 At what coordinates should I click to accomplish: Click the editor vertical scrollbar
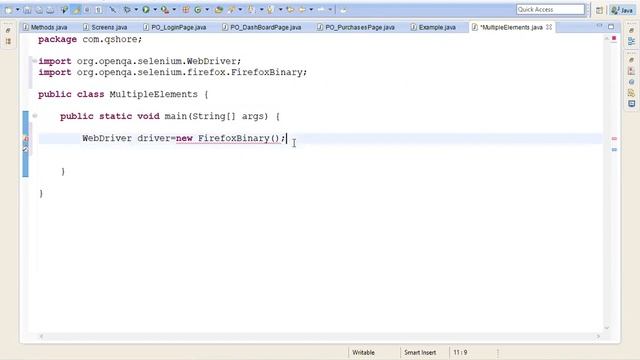(x=607, y=182)
